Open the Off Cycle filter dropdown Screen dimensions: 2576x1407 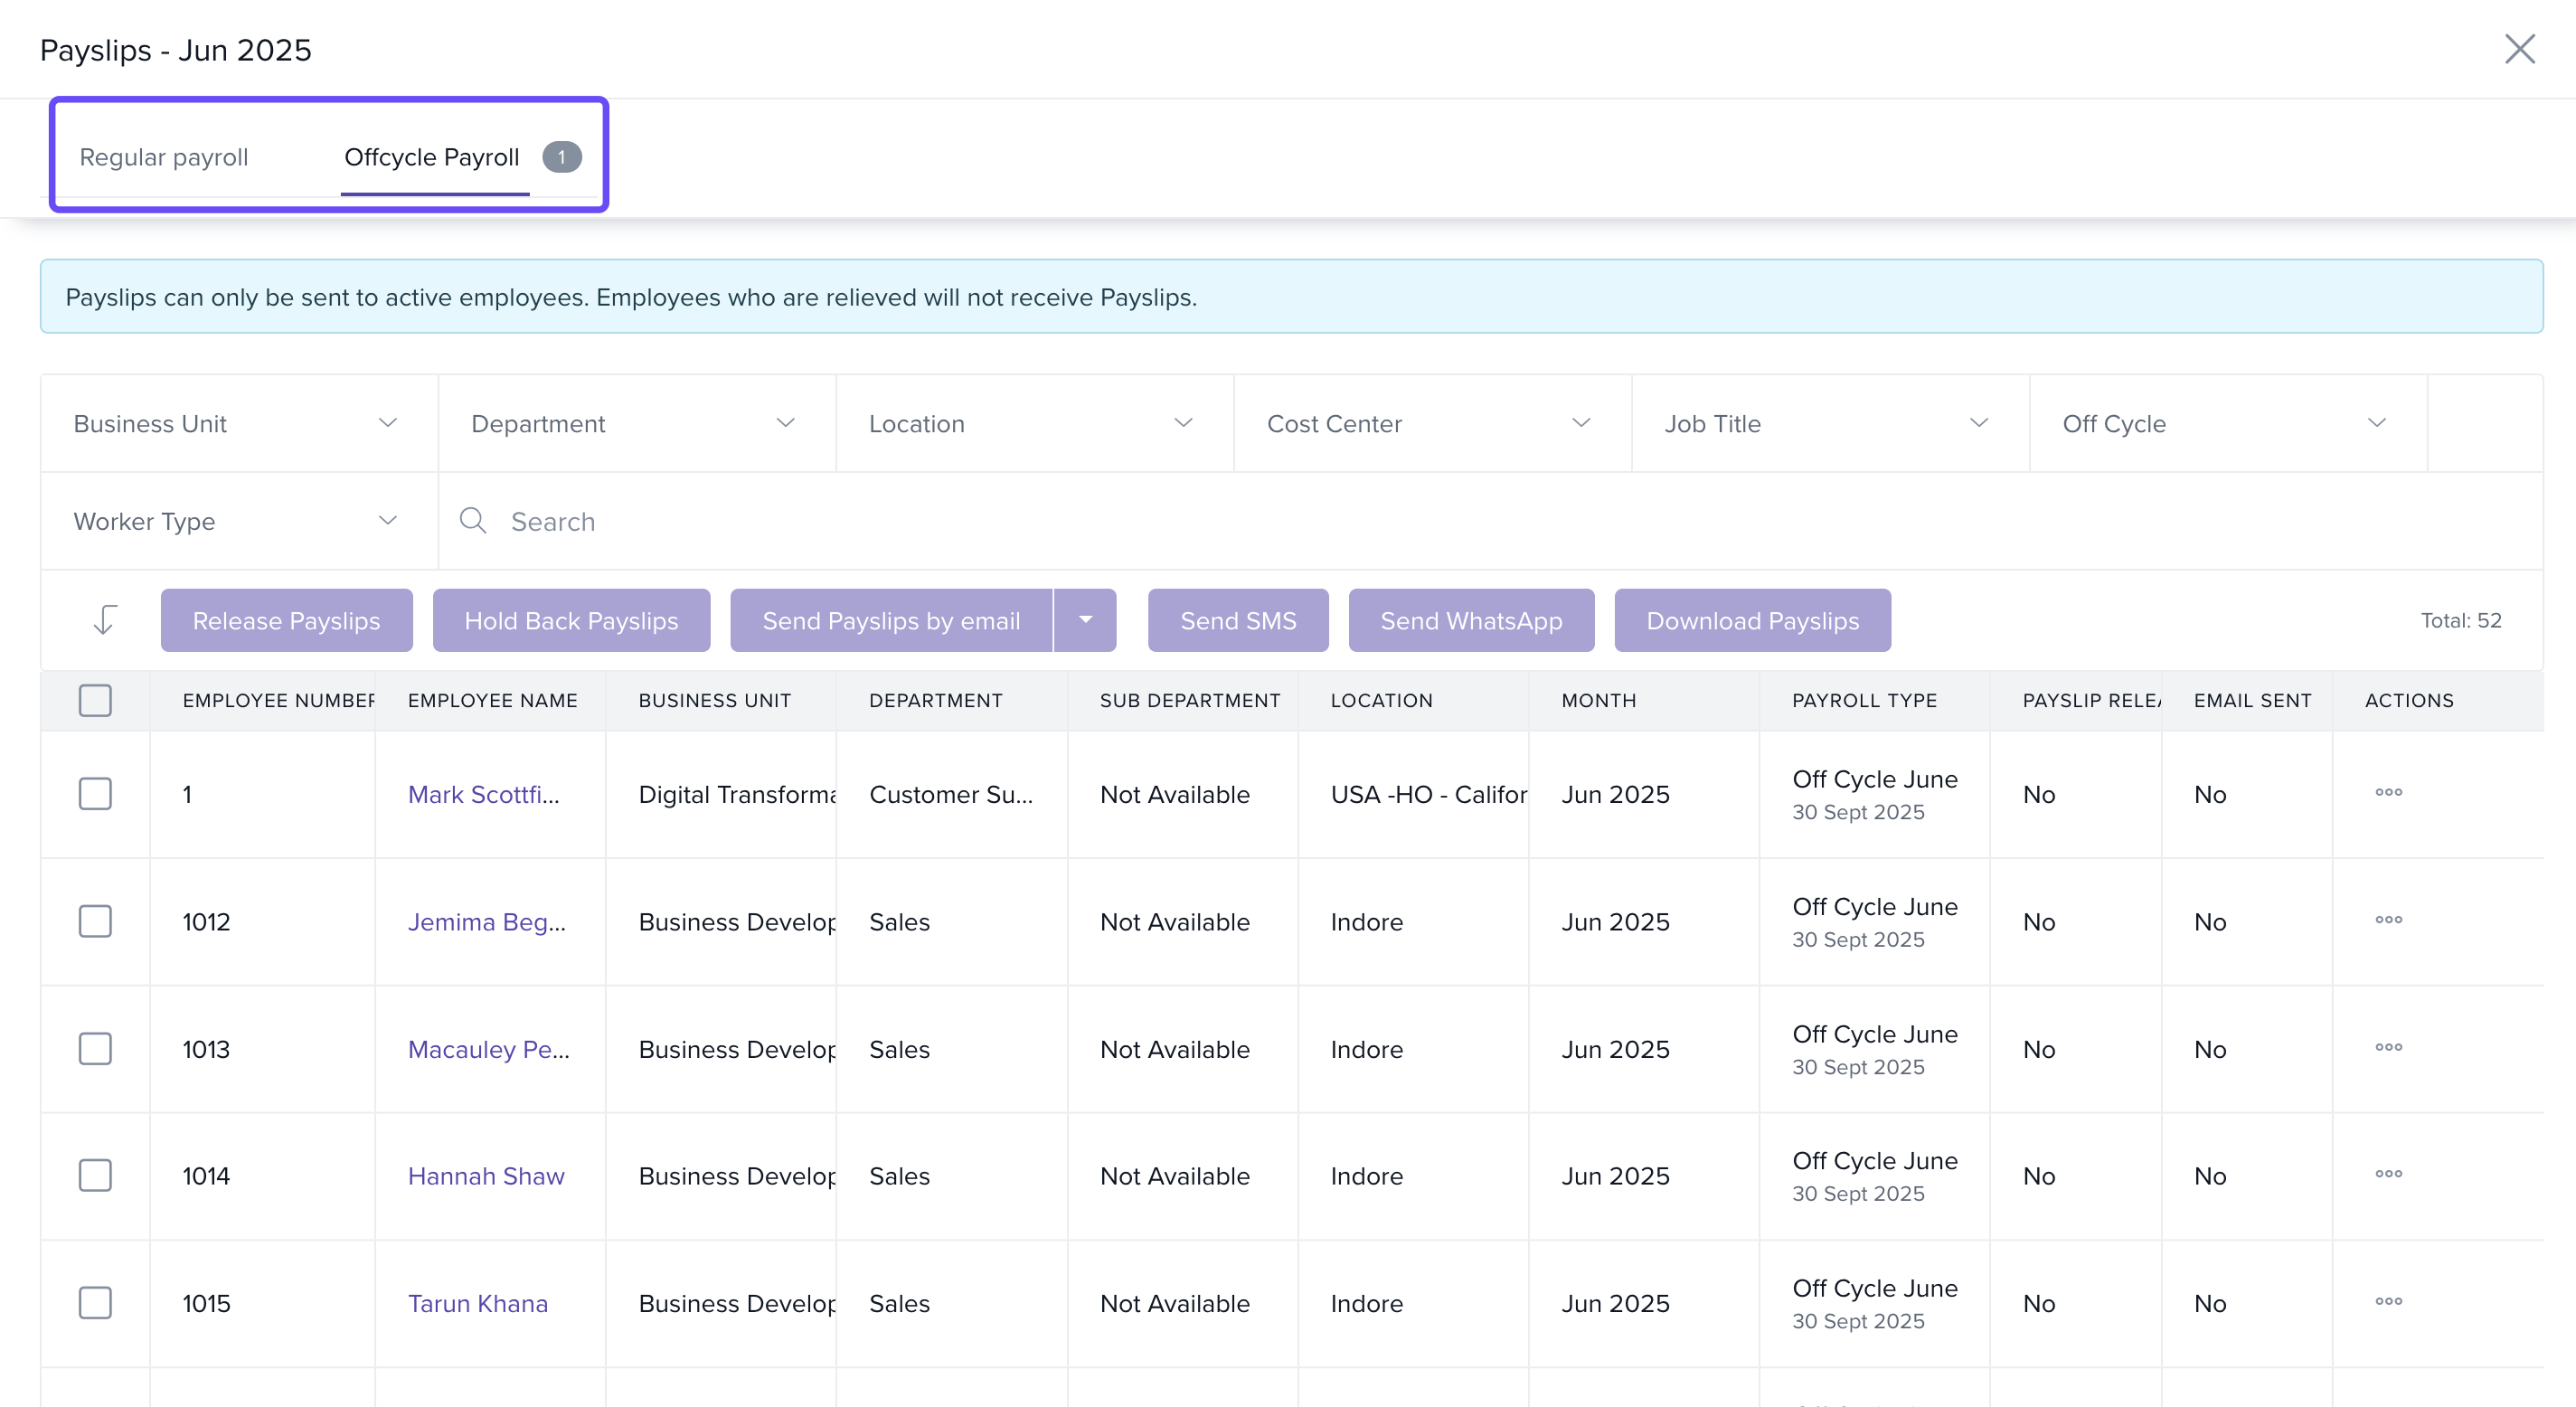tap(2227, 423)
